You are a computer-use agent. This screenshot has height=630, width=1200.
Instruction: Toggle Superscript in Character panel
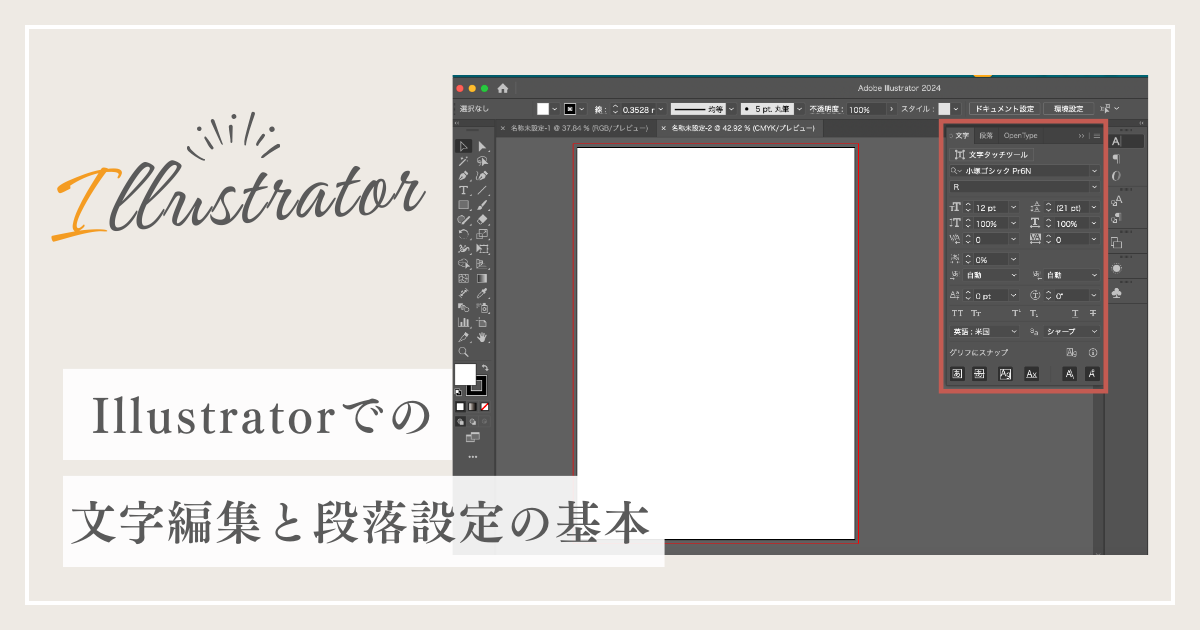[1016, 314]
